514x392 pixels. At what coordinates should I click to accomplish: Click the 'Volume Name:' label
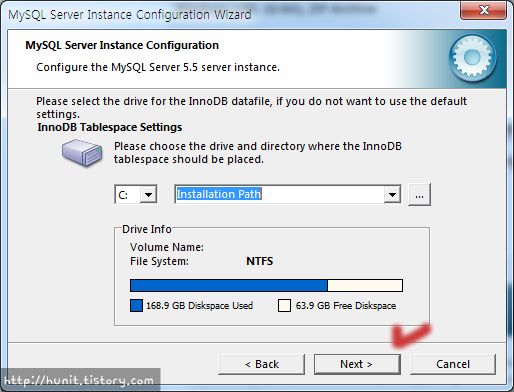point(167,247)
